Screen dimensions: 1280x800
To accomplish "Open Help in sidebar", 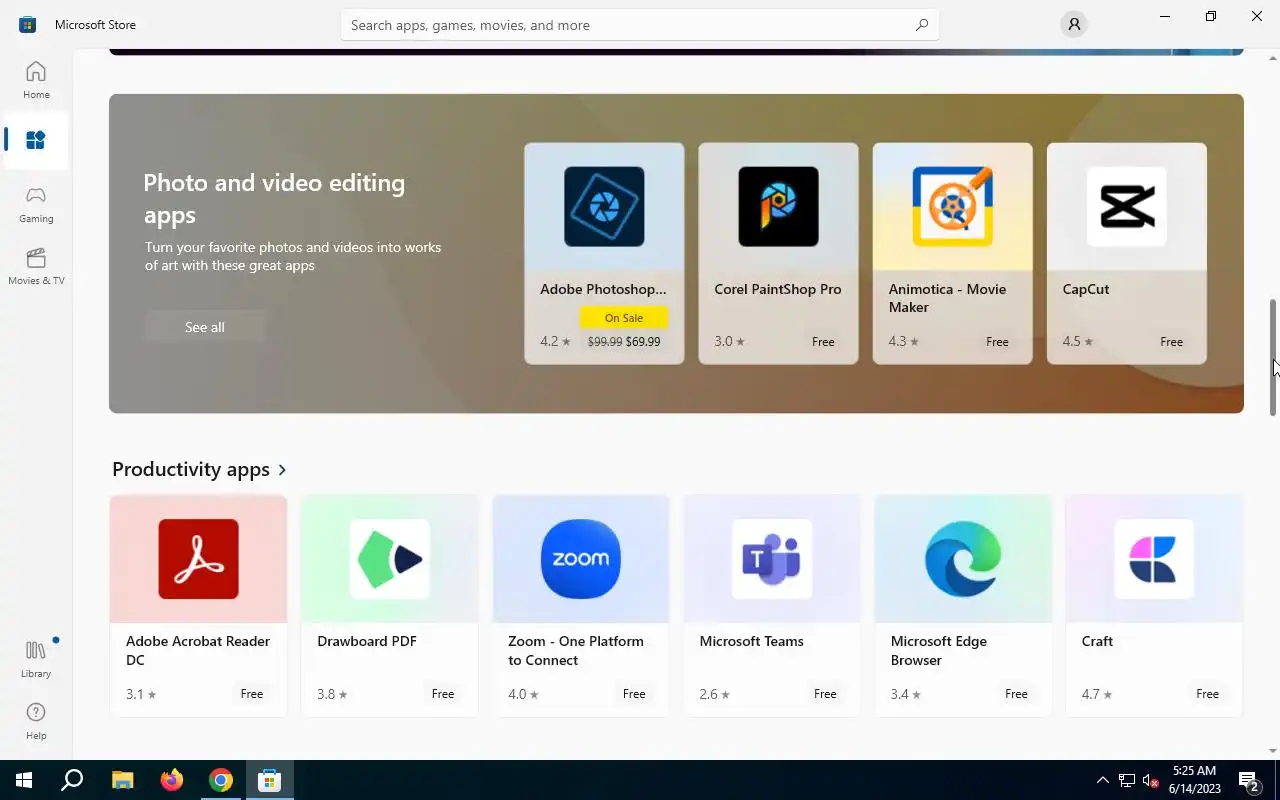I will coord(36,721).
